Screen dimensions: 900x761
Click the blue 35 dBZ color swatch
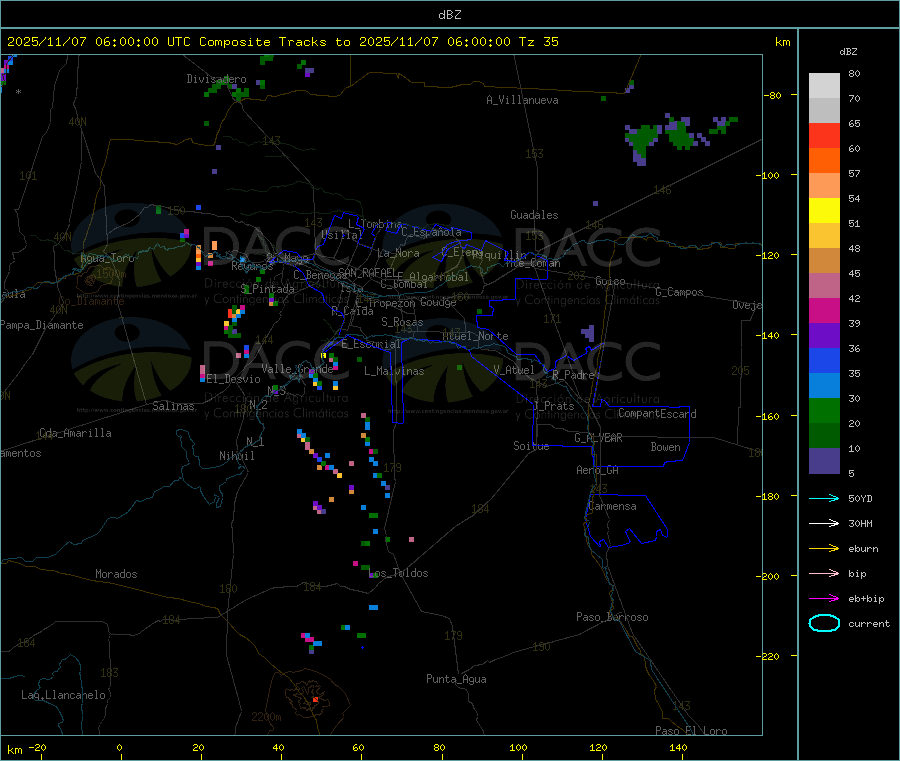pyautogui.click(x=824, y=360)
